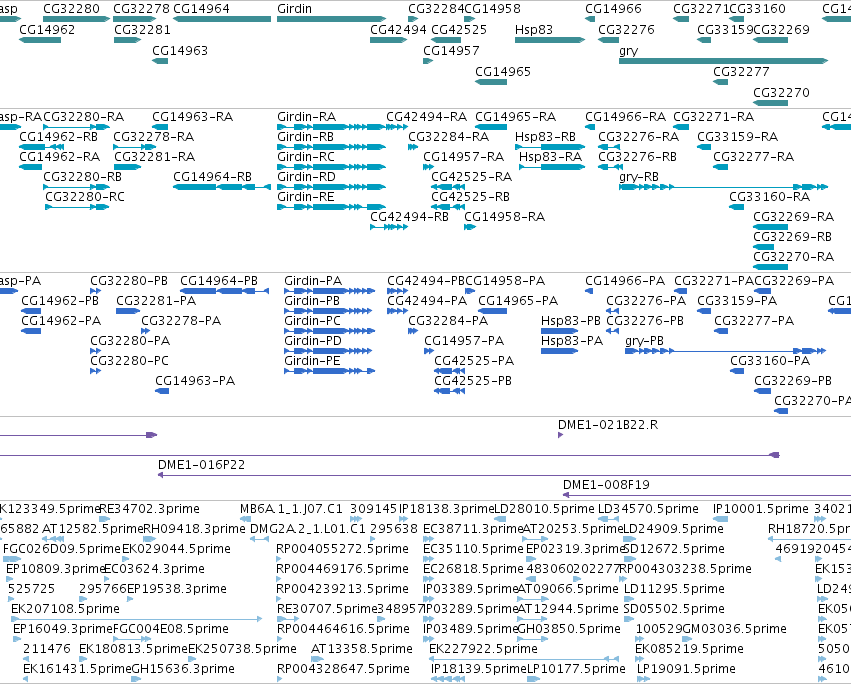Image resolution: width=851 pixels, height=684 pixels.
Task: Select the CG32269-RB transcript label
Action: pos(792,237)
